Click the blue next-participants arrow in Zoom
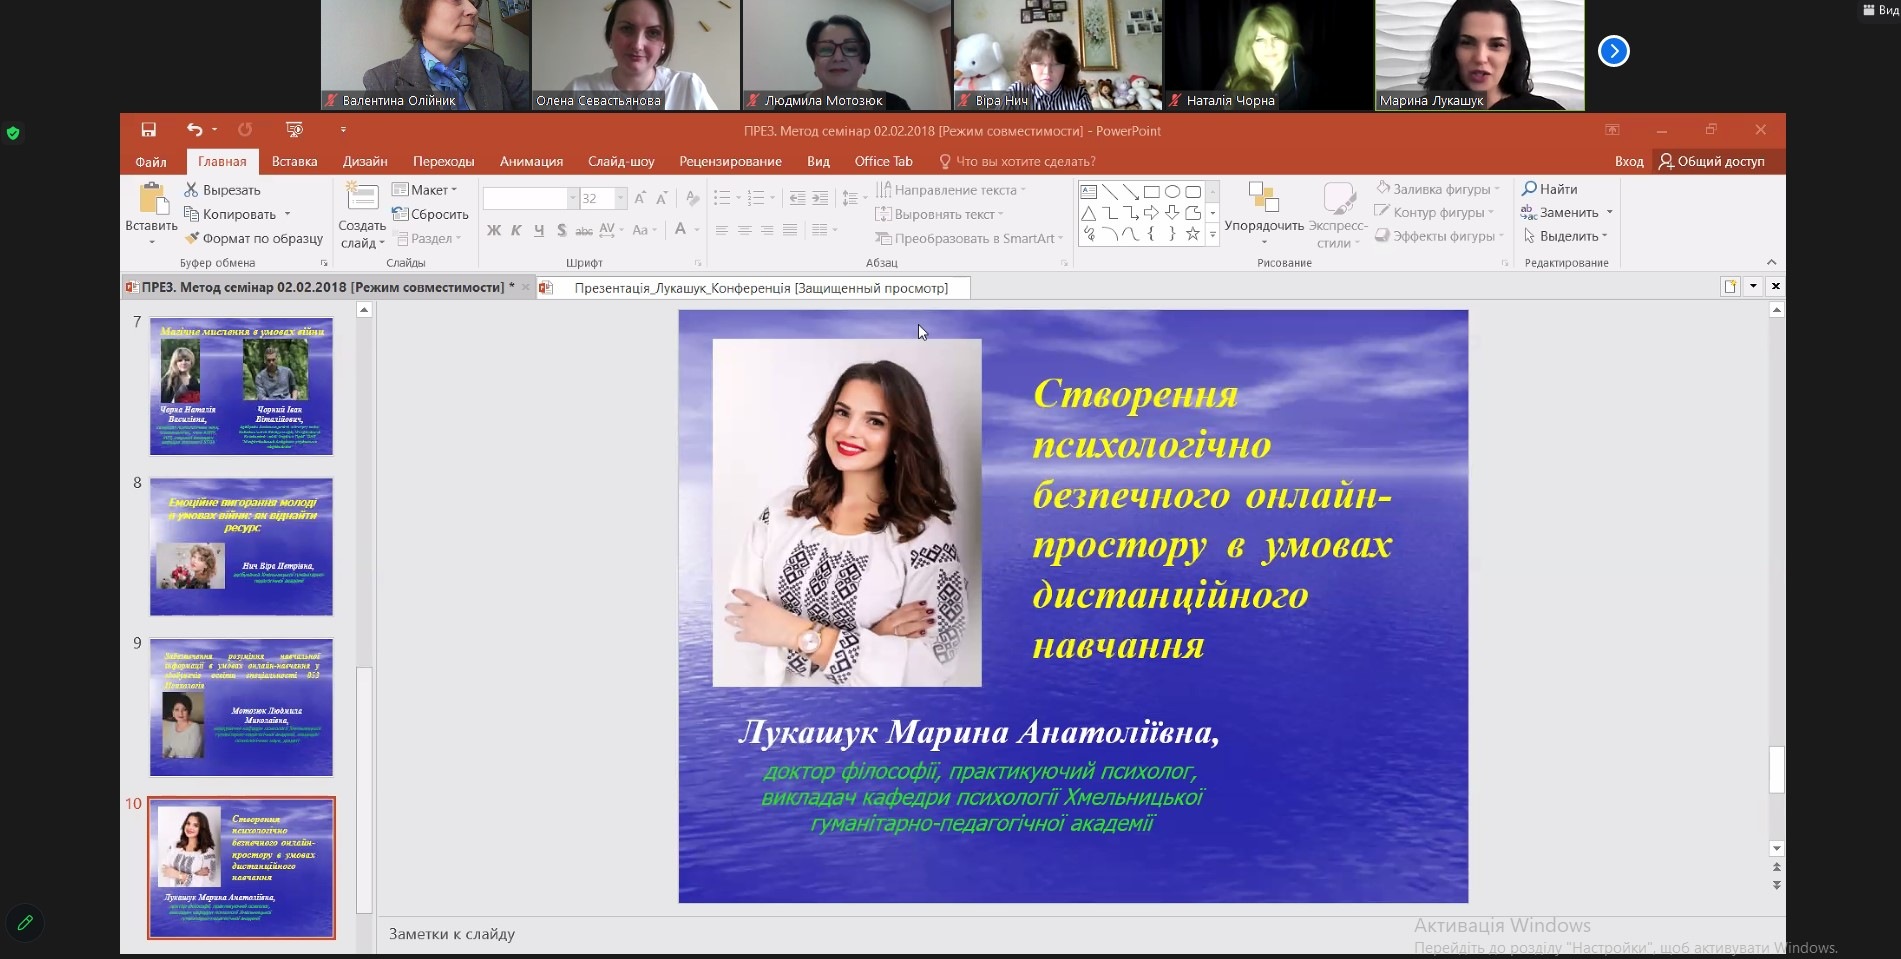The height and width of the screenshot is (959, 1901). tap(1613, 51)
